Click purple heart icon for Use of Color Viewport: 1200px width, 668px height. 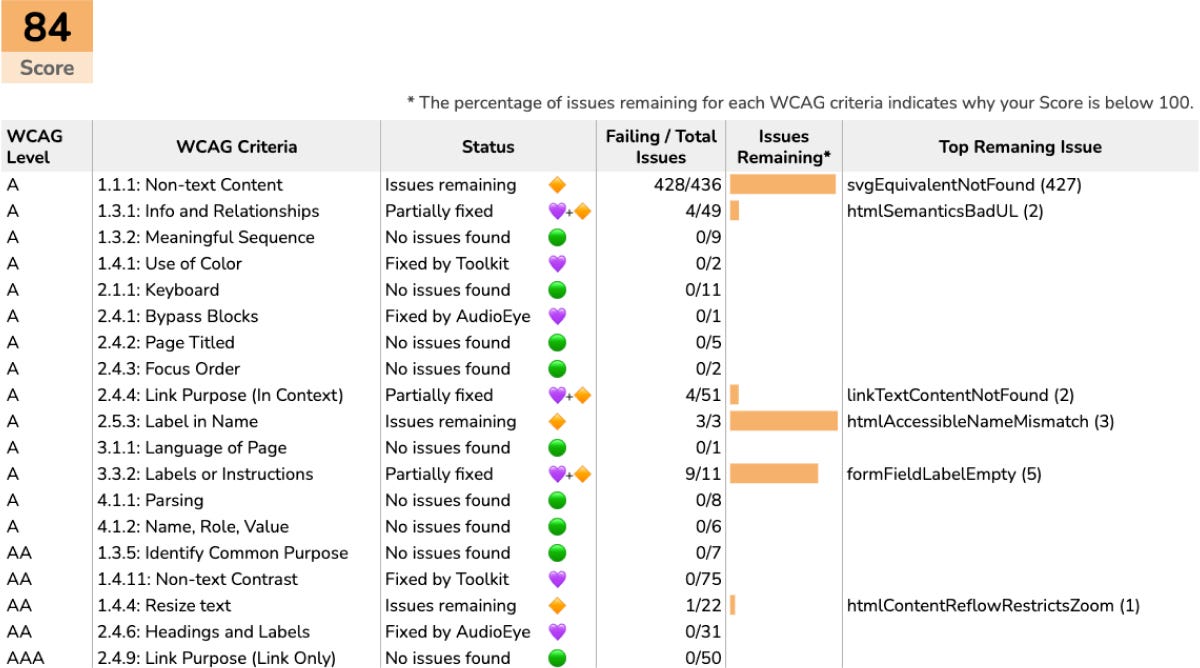[x=558, y=264]
